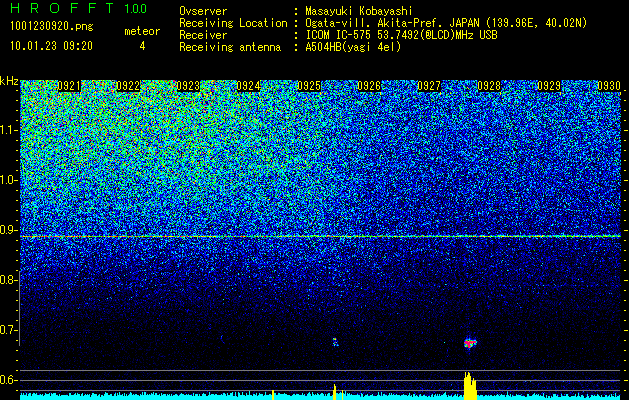Screen dimensions: 629x400
Task: Click the Ovserver field label
Action: (x=203, y=11)
